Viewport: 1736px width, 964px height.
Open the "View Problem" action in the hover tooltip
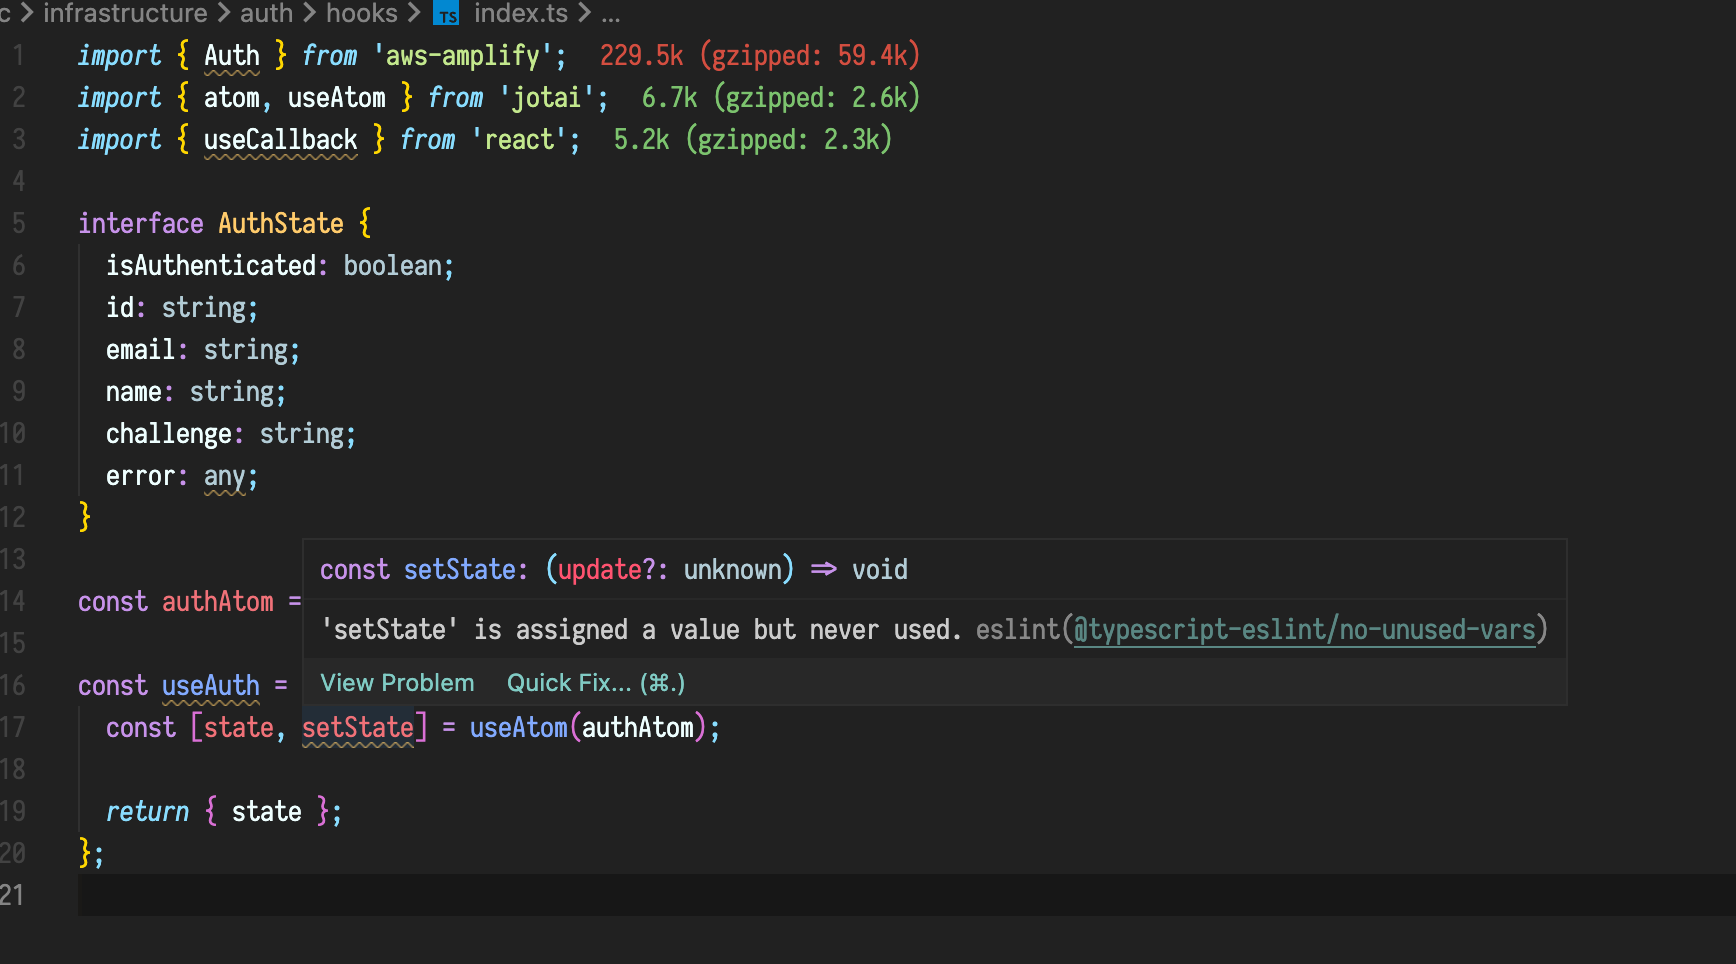pos(396,682)
